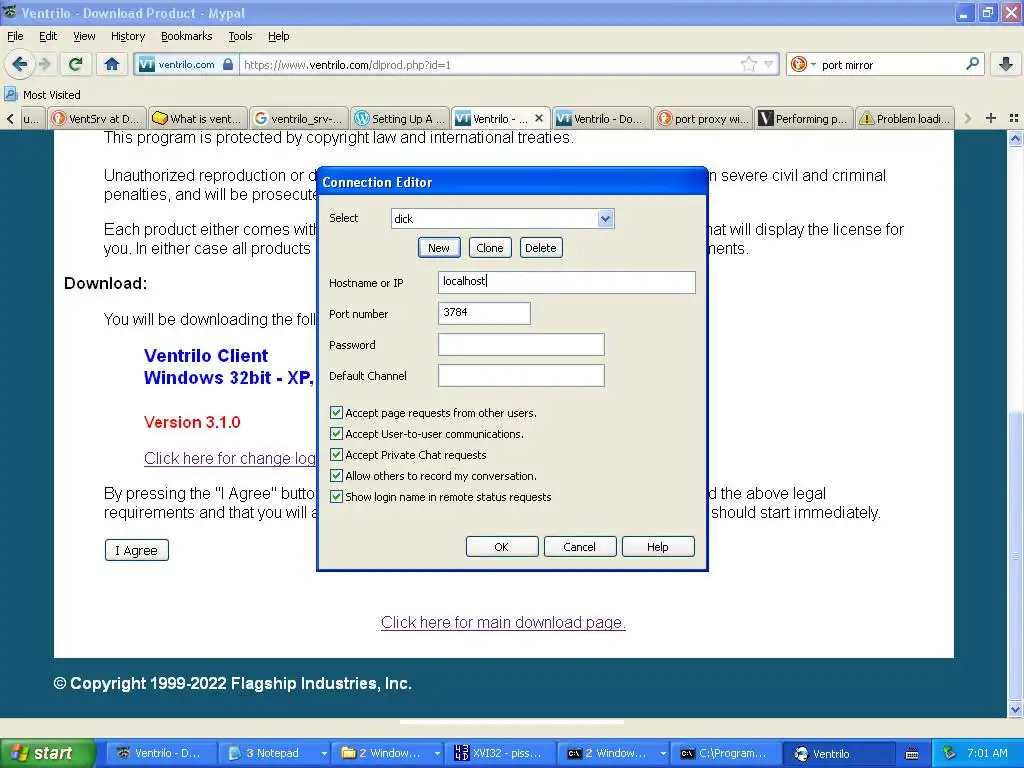This screenshot has height=768, width=1024.
Task: Switch to the Problem loadi... tab
Action: (x=904, y=118)
